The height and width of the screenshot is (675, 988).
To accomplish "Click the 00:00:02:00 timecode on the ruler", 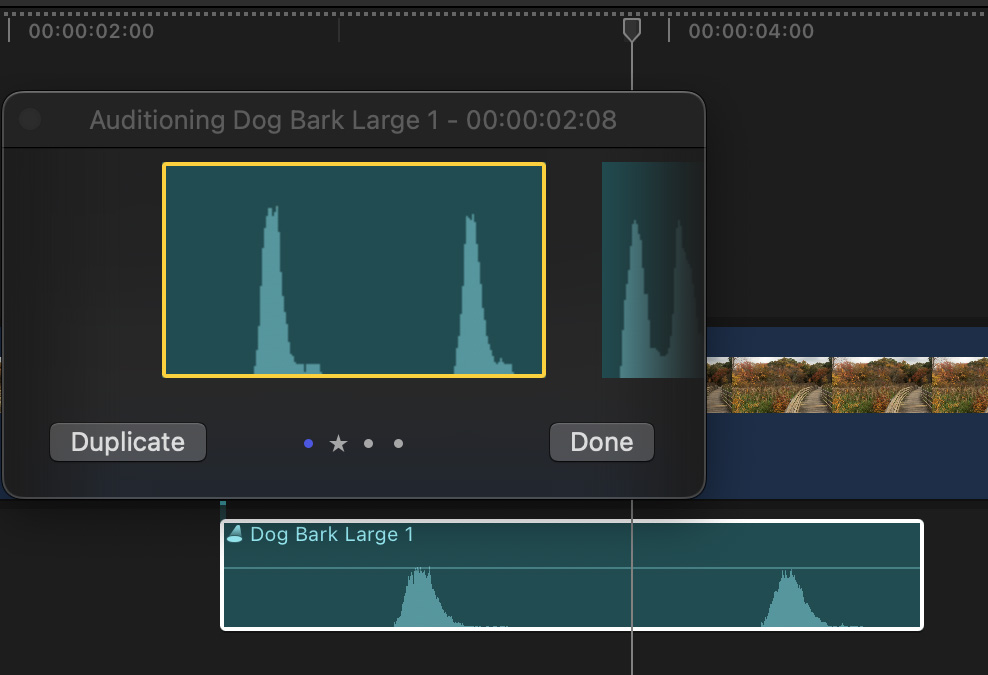I will coord(91,31).
